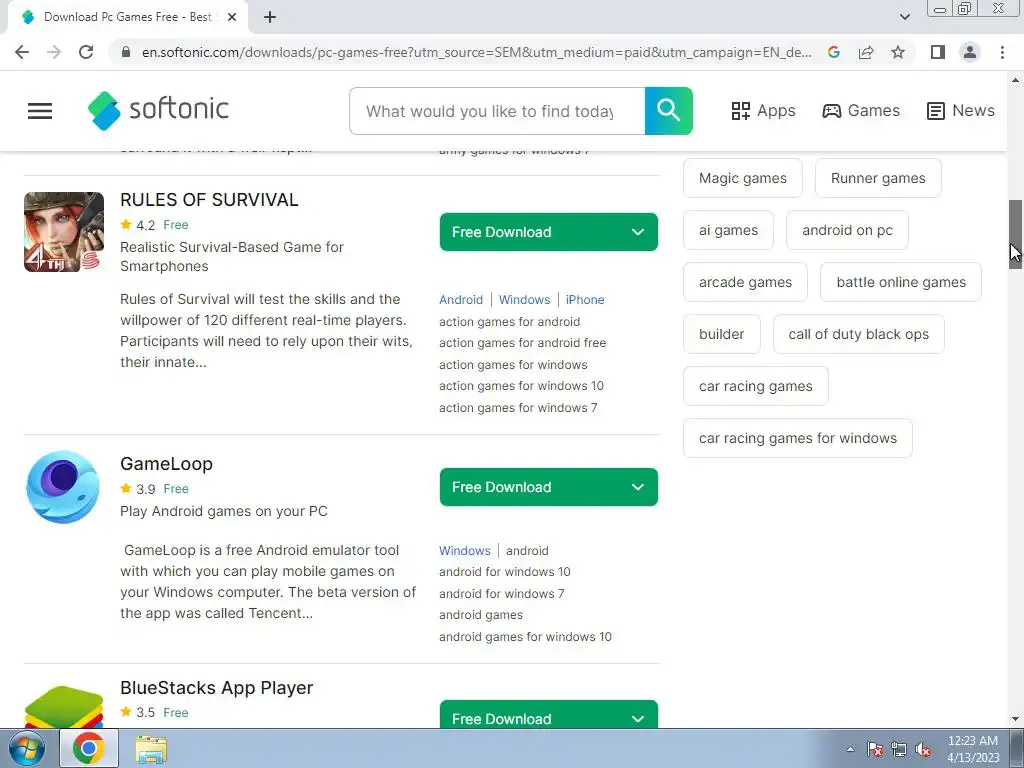Select the Runner games tag
Image resolution: width=1024 pixels, height=768 pixels.
click(x=878, y=178)
